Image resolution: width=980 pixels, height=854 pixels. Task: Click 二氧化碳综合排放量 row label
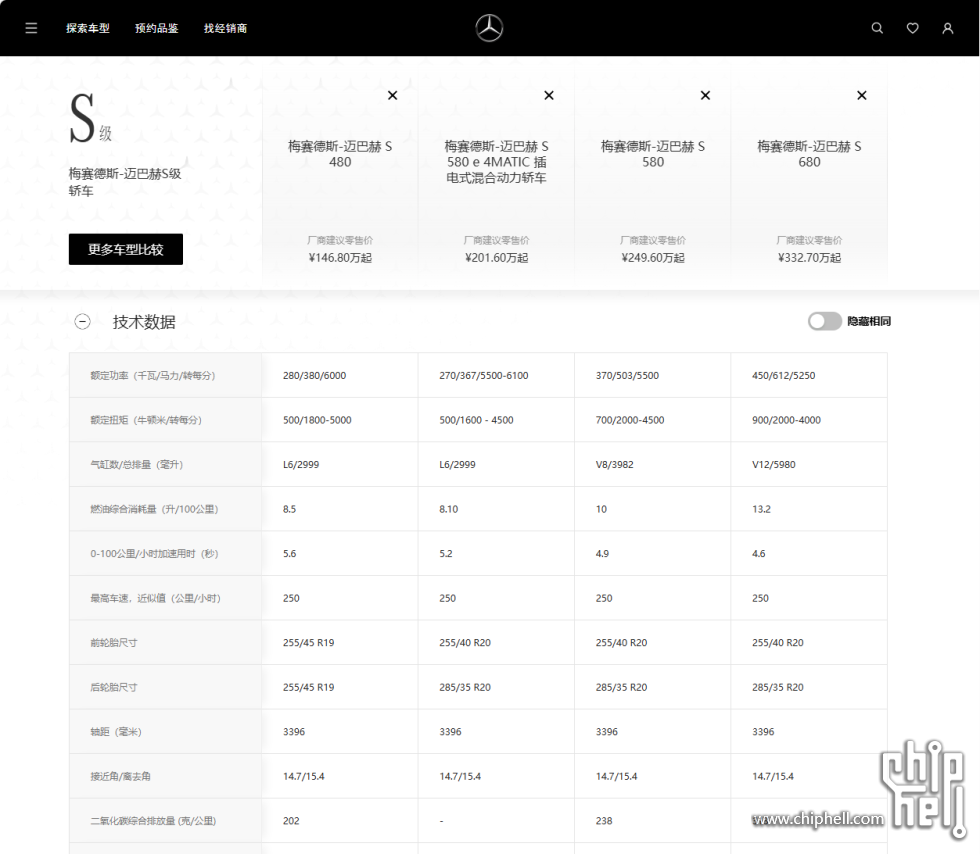point(153,821)
